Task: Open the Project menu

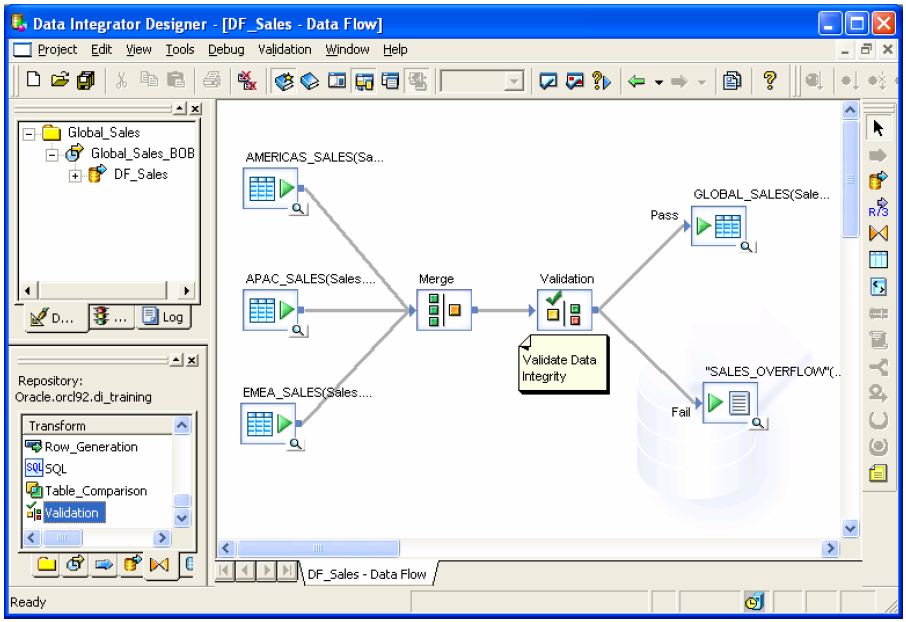Action: point(57,50)
